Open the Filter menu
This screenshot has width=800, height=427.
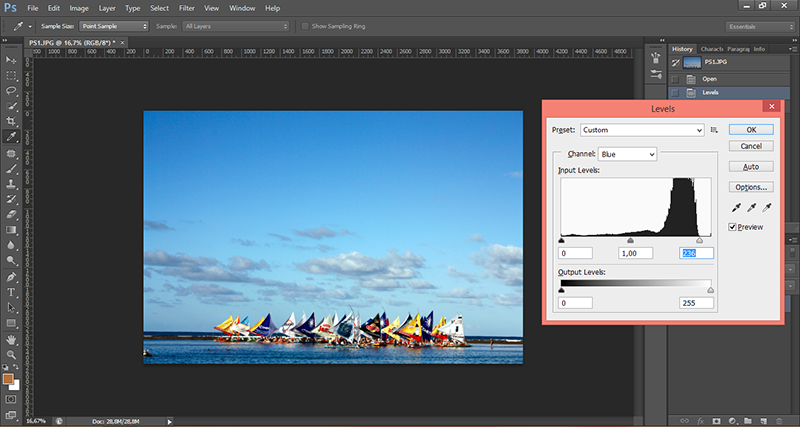[186, 8]
